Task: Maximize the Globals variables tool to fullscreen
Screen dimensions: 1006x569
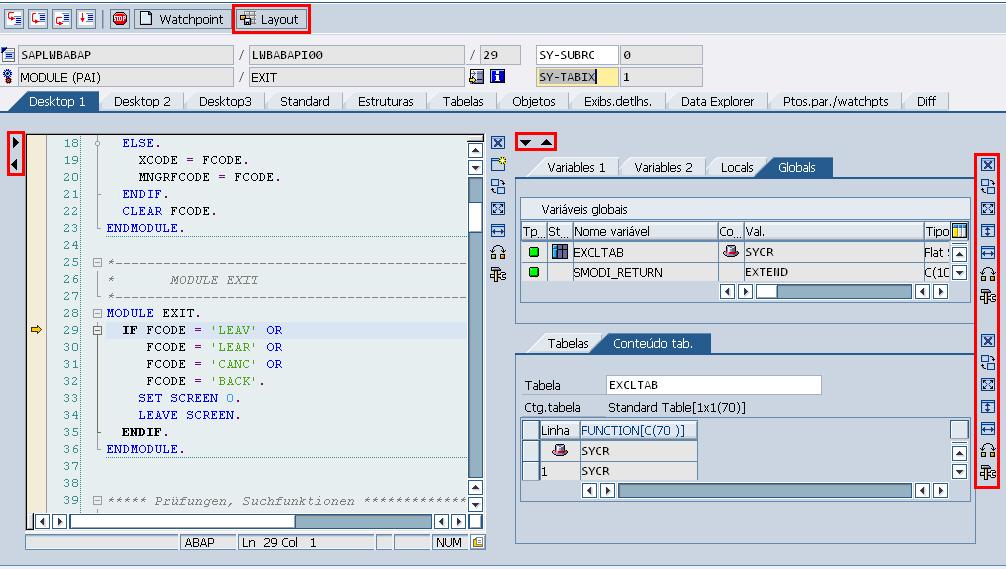Action: (987, 208)
